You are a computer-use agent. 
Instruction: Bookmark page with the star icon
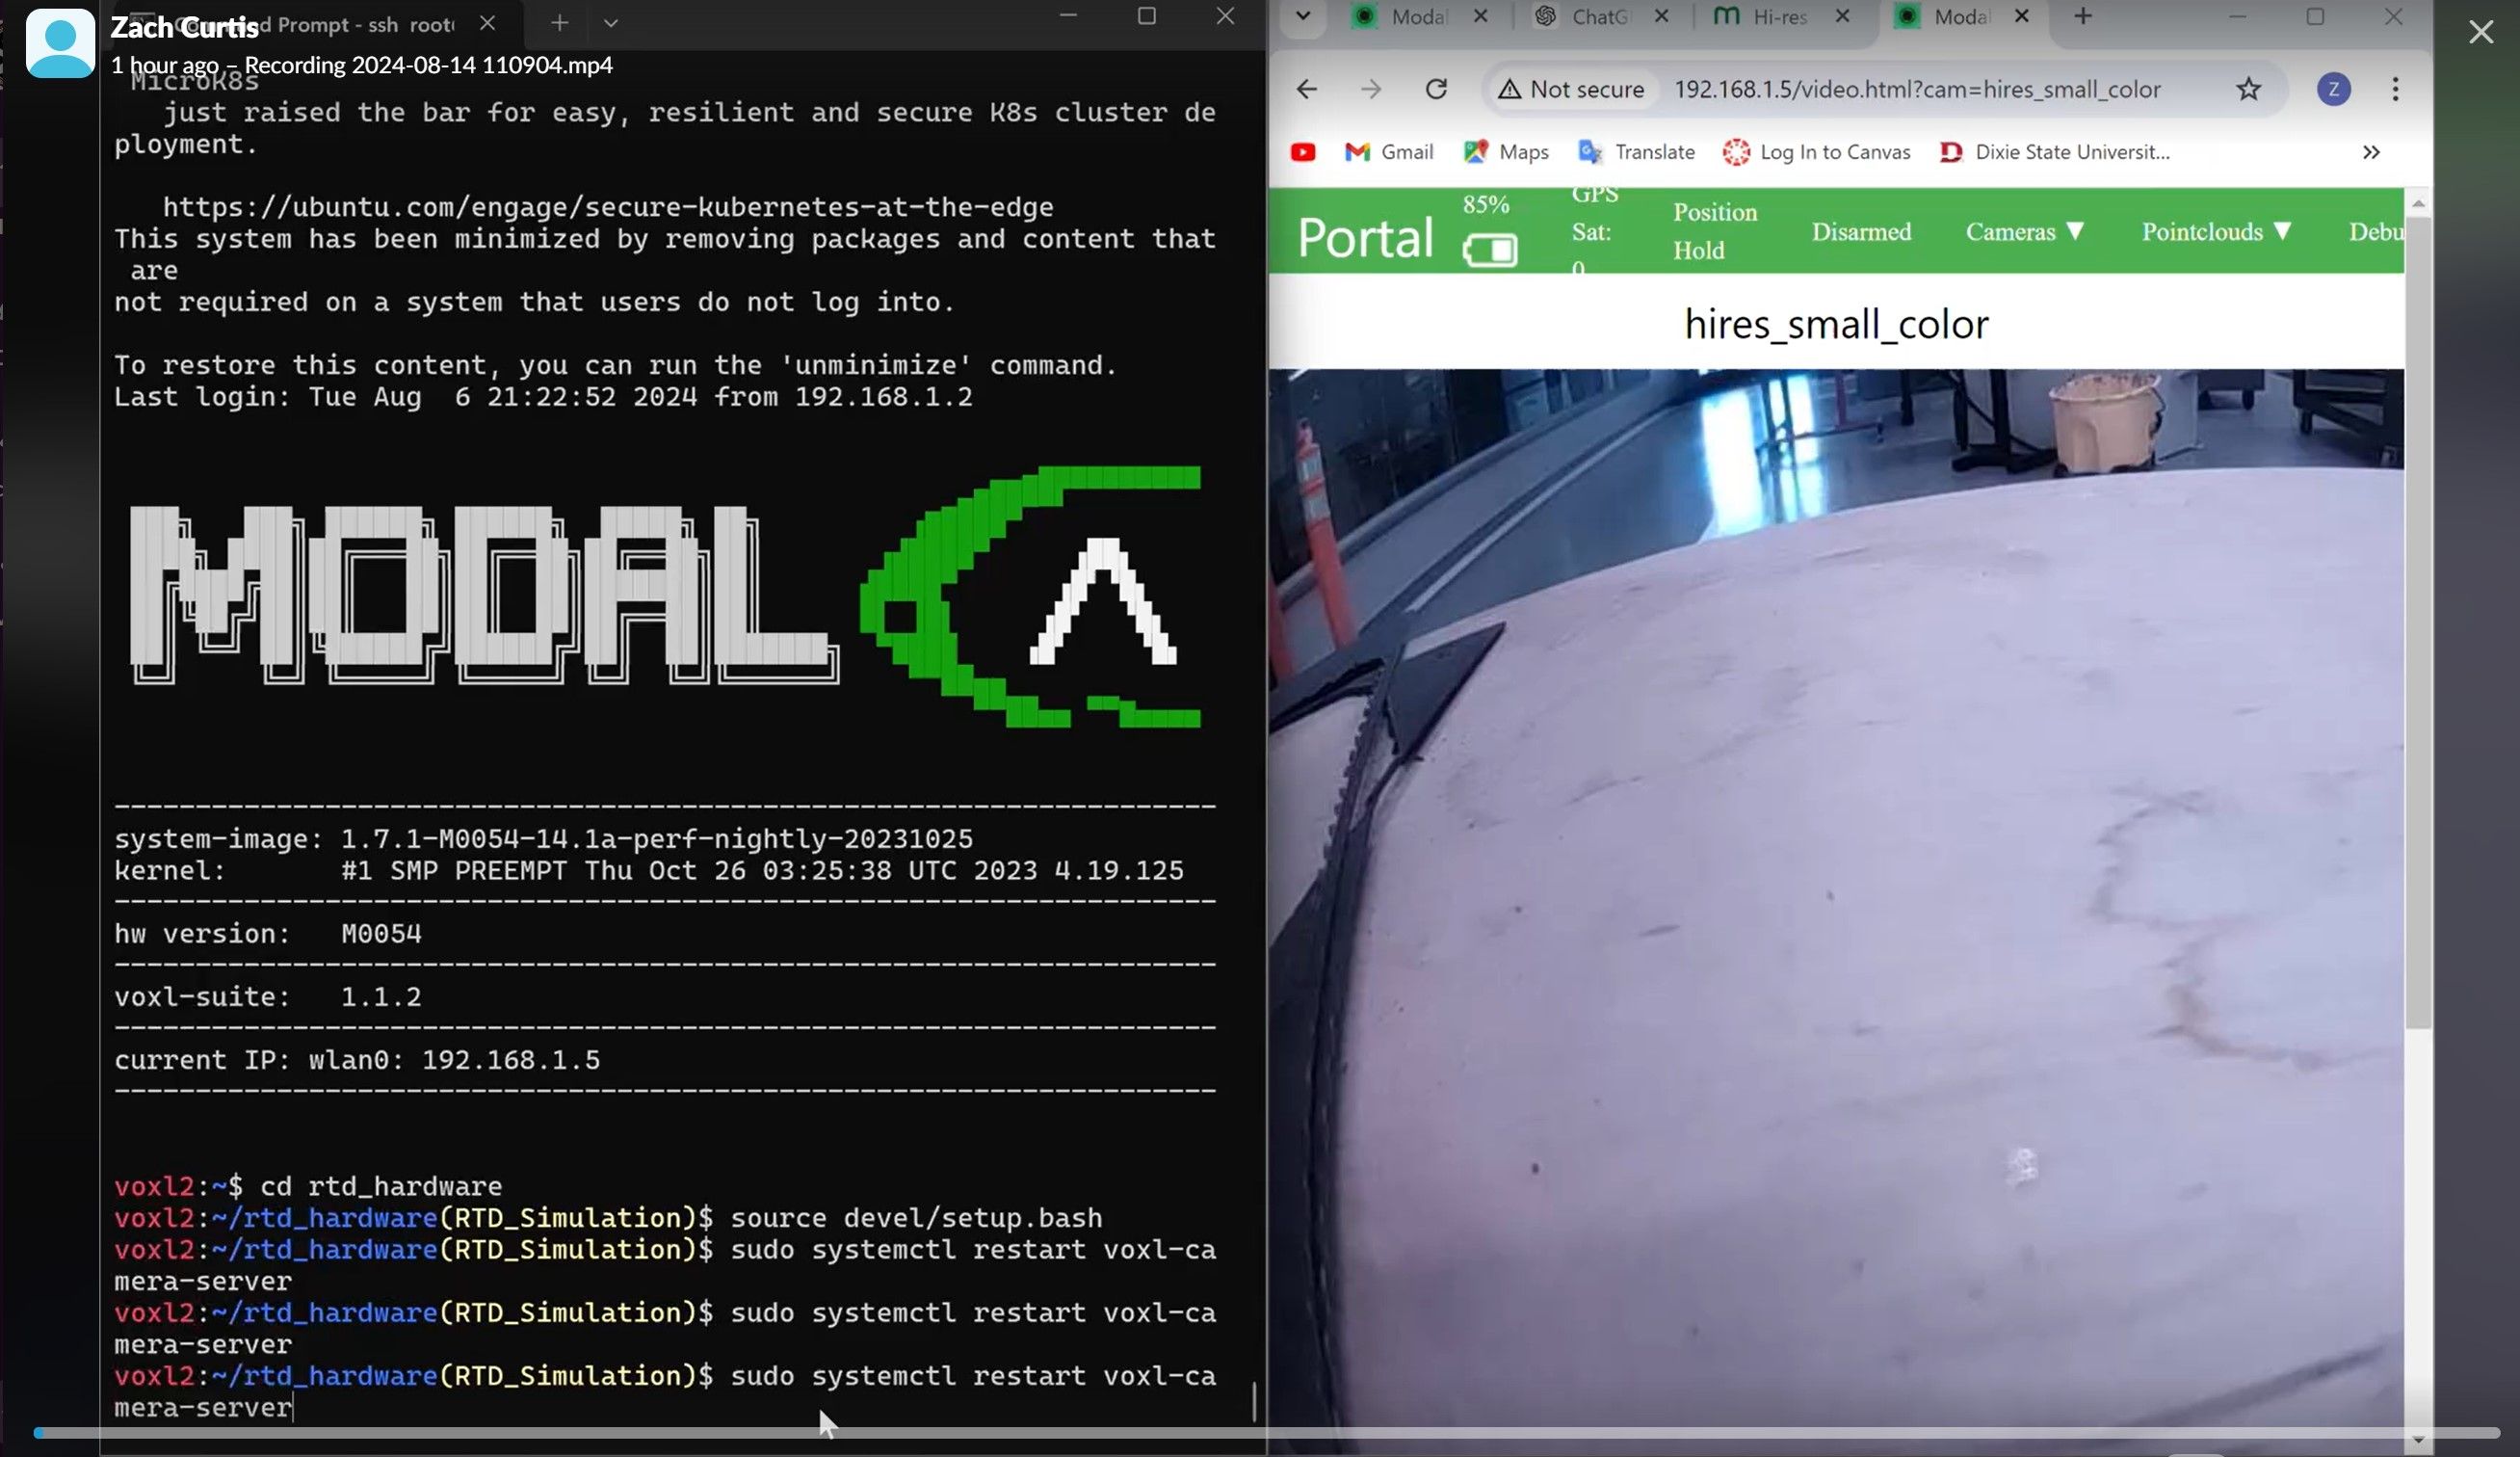click(x=2248, y=89)
